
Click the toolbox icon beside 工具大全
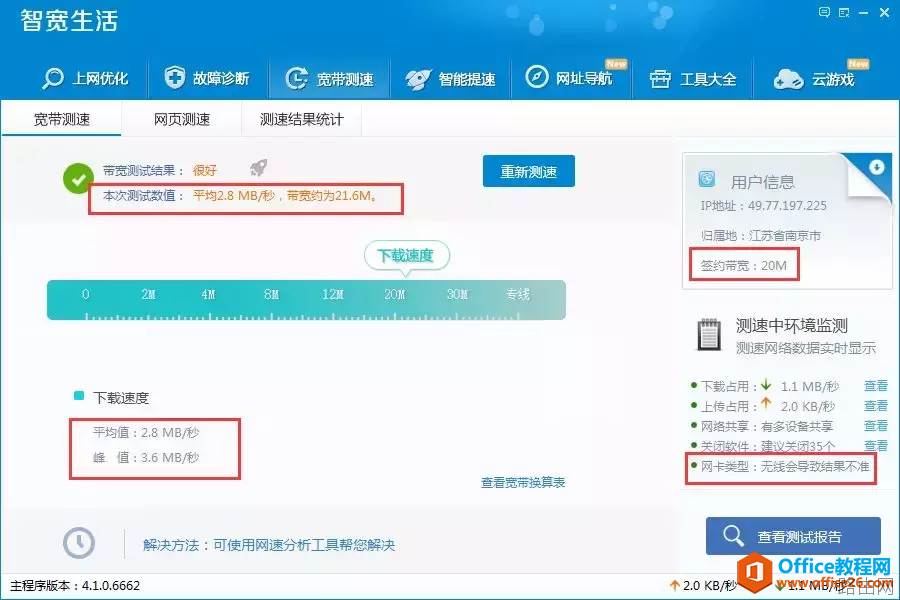coord(660,79)
